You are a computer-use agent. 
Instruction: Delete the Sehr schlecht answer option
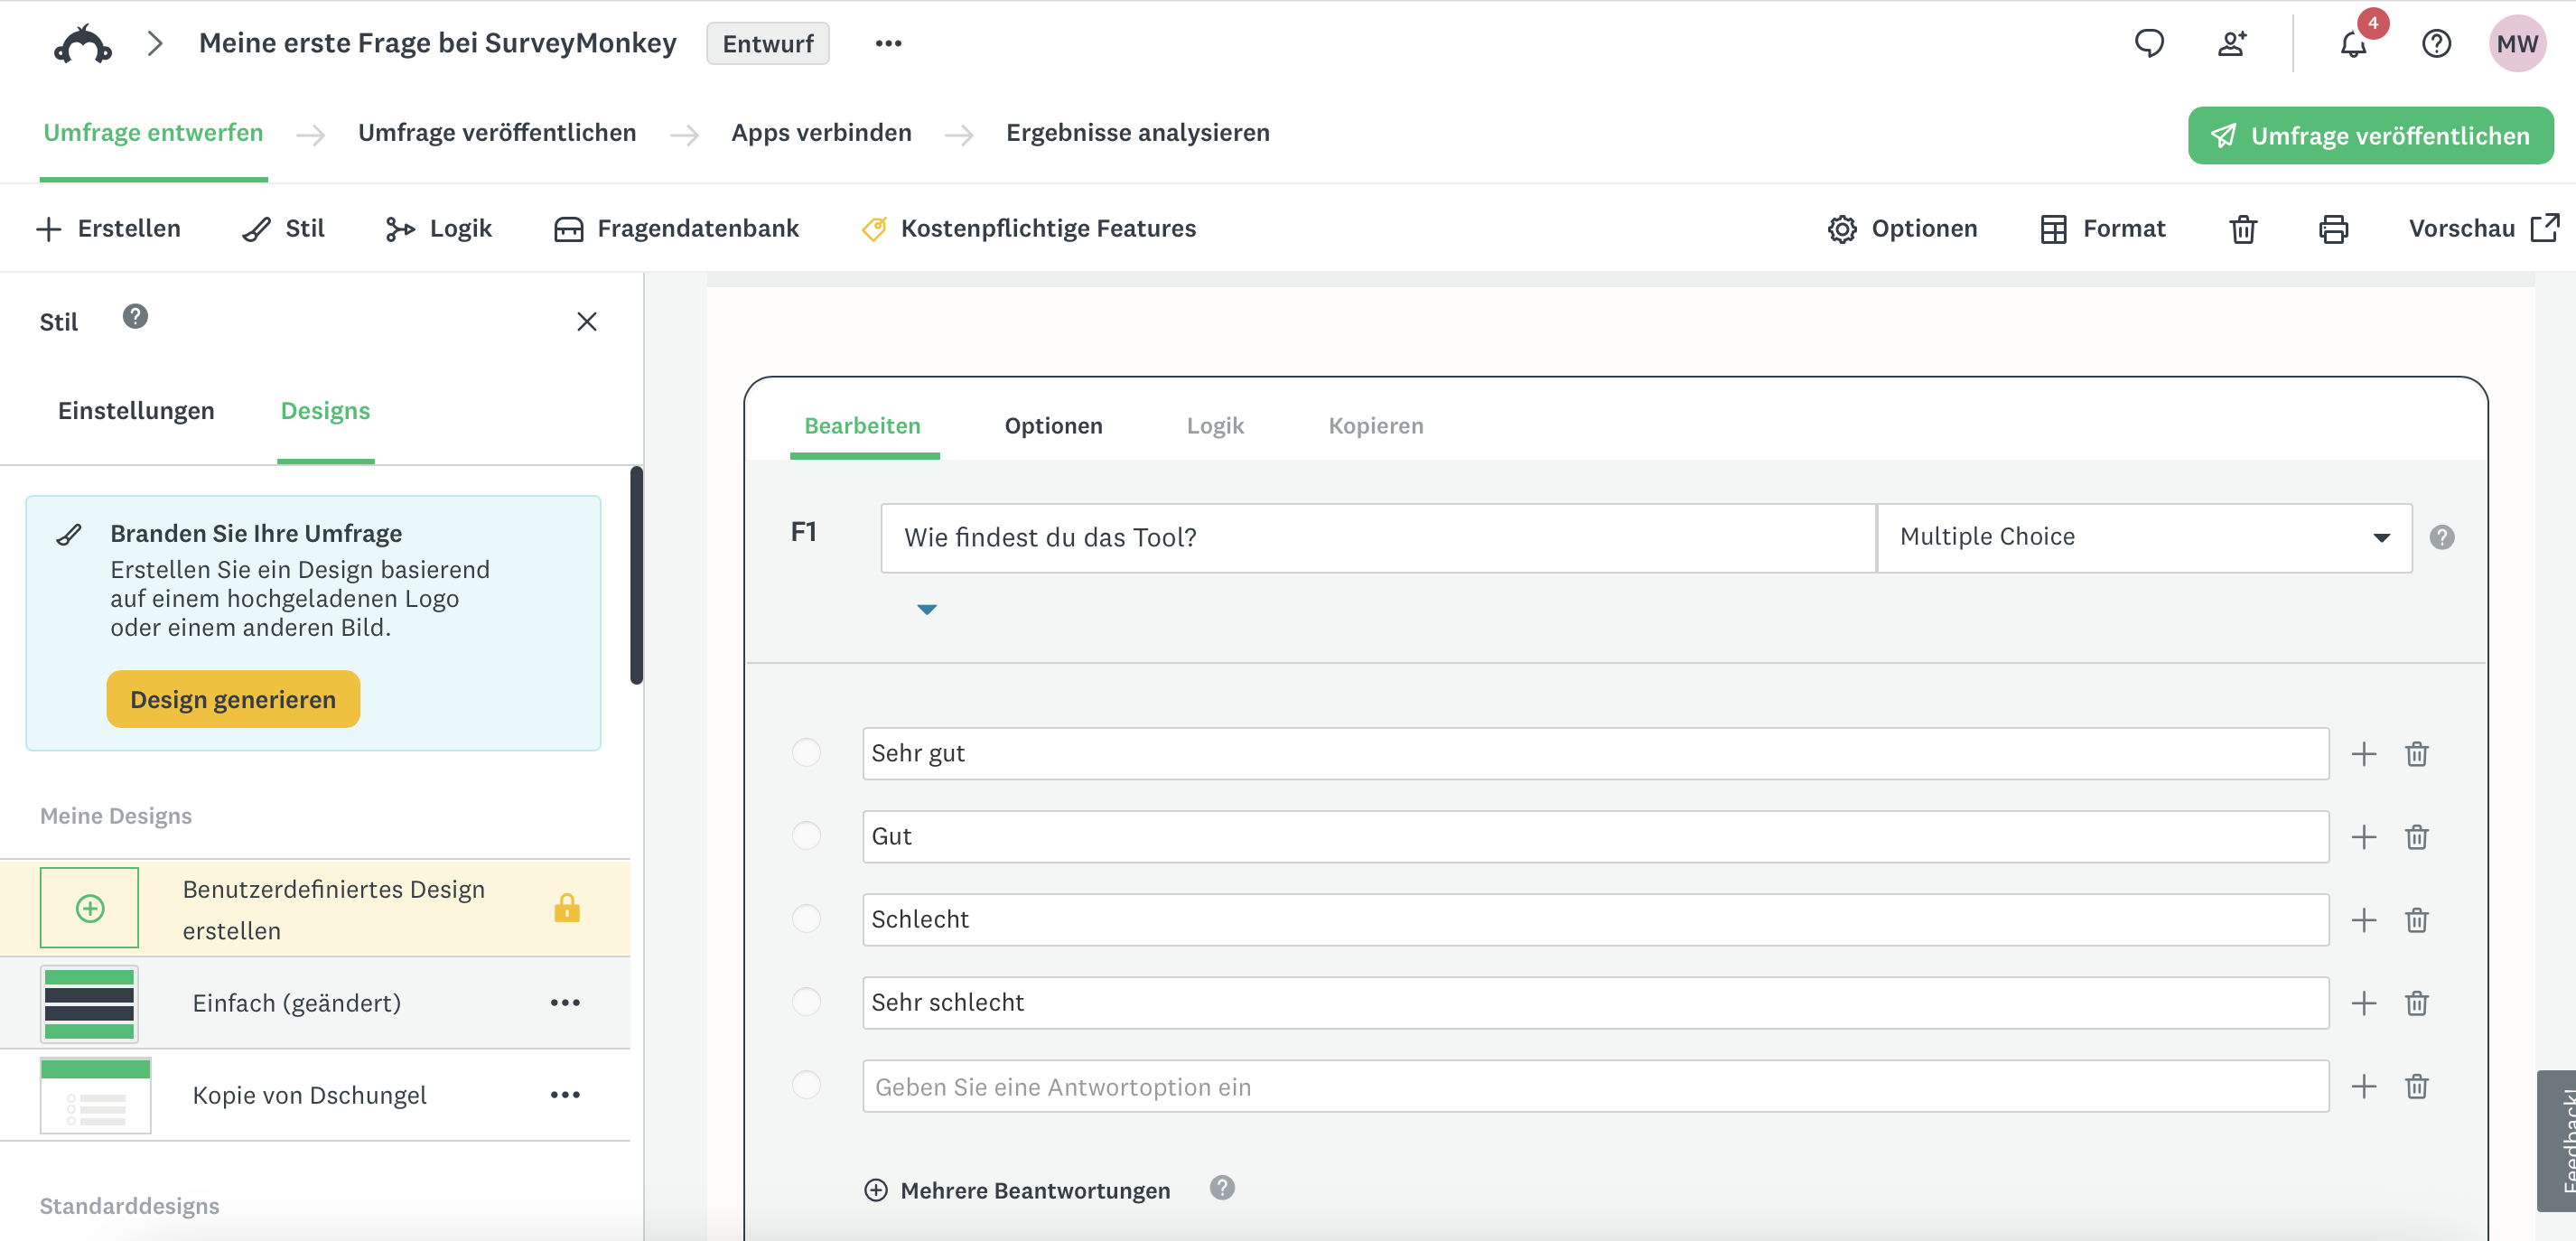click(2417, 1003)
